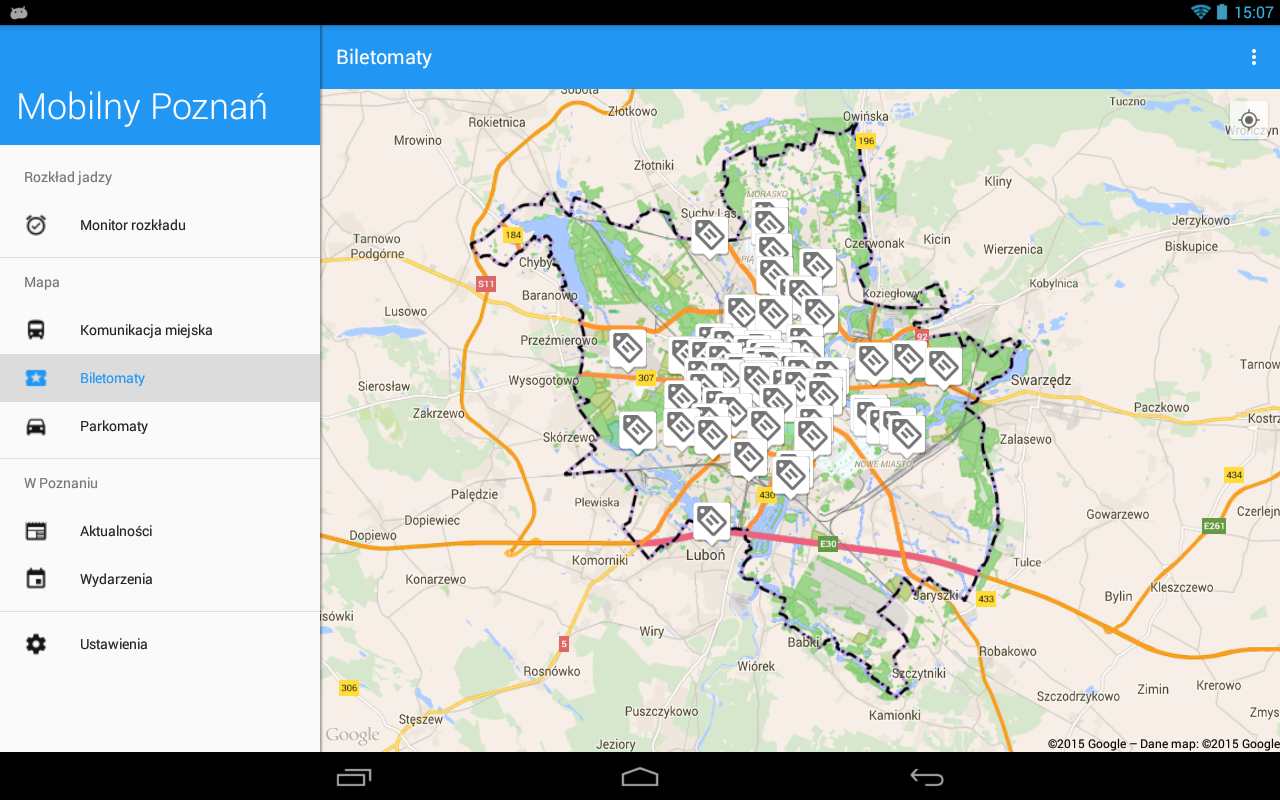The width and height of the screenshot is (1280, 800).
Task: Click the 434 road shield
Action: (x=1234, y=475)
